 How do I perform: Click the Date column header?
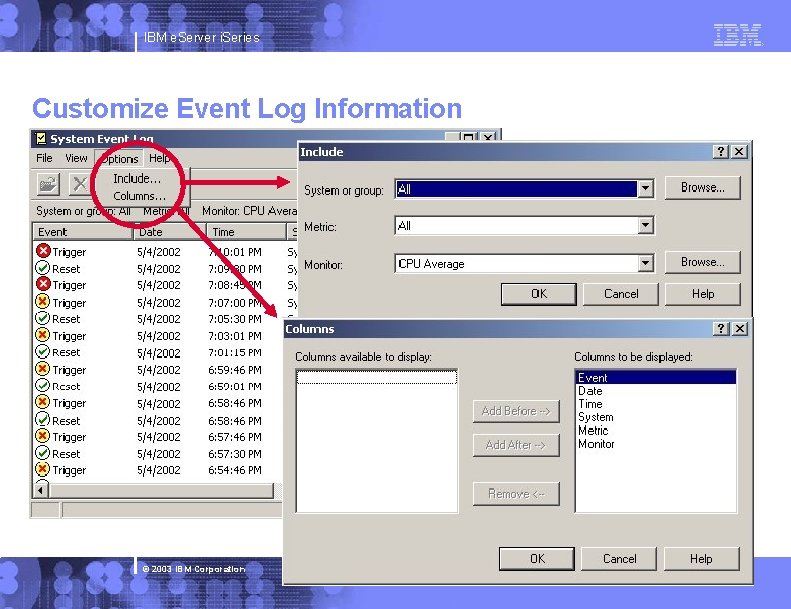170,232
